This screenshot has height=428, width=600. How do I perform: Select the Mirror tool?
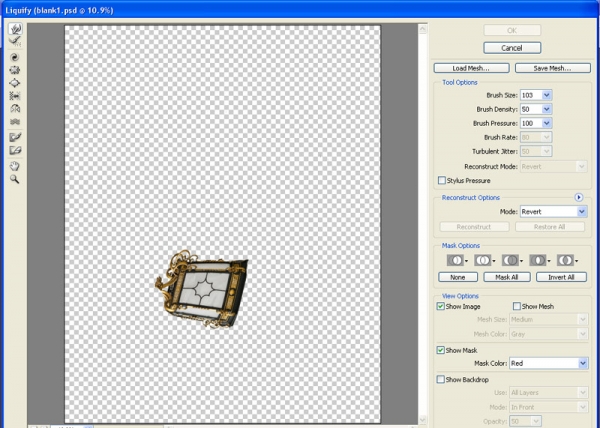click(x=15, y=109)
